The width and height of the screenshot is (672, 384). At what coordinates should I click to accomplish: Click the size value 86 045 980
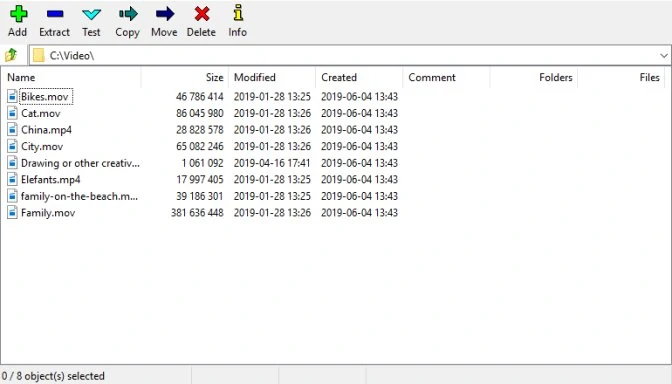click(200, 113)
